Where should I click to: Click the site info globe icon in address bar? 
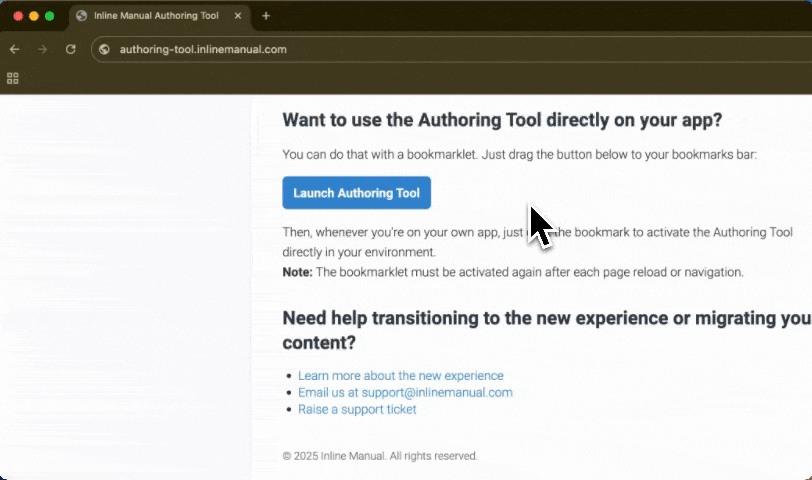pos(104,49)
